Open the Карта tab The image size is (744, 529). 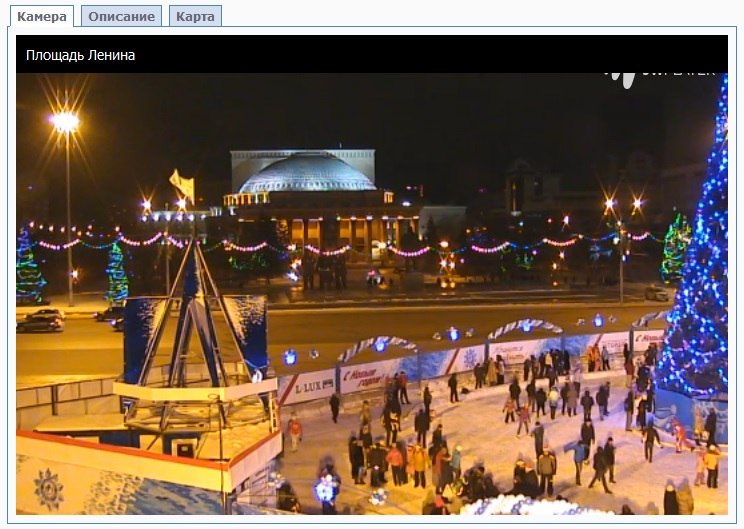coord(195,17)
